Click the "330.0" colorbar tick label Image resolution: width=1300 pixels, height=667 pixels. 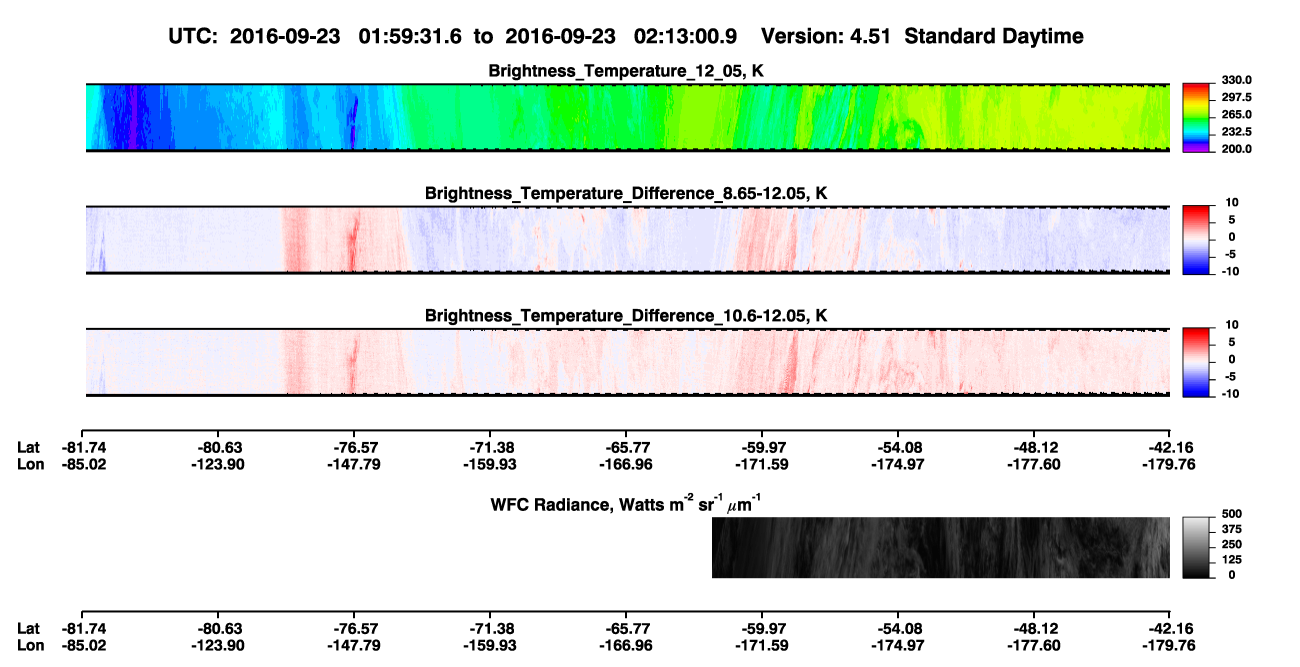(1237, 80)
